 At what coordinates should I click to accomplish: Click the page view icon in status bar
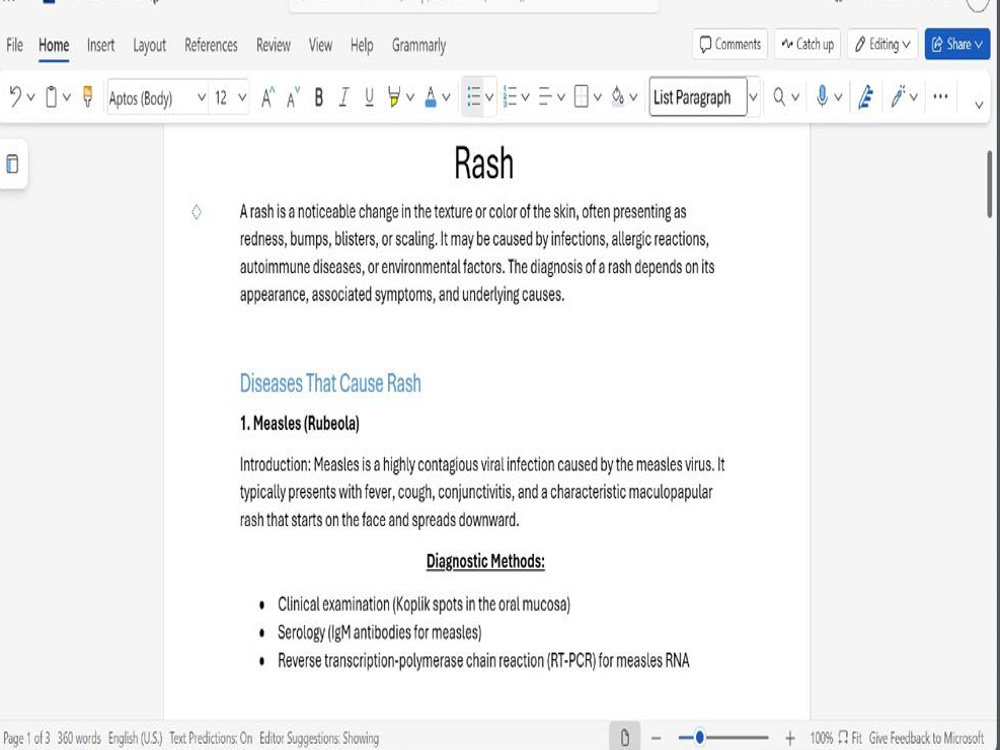click(x=625, y=738)
